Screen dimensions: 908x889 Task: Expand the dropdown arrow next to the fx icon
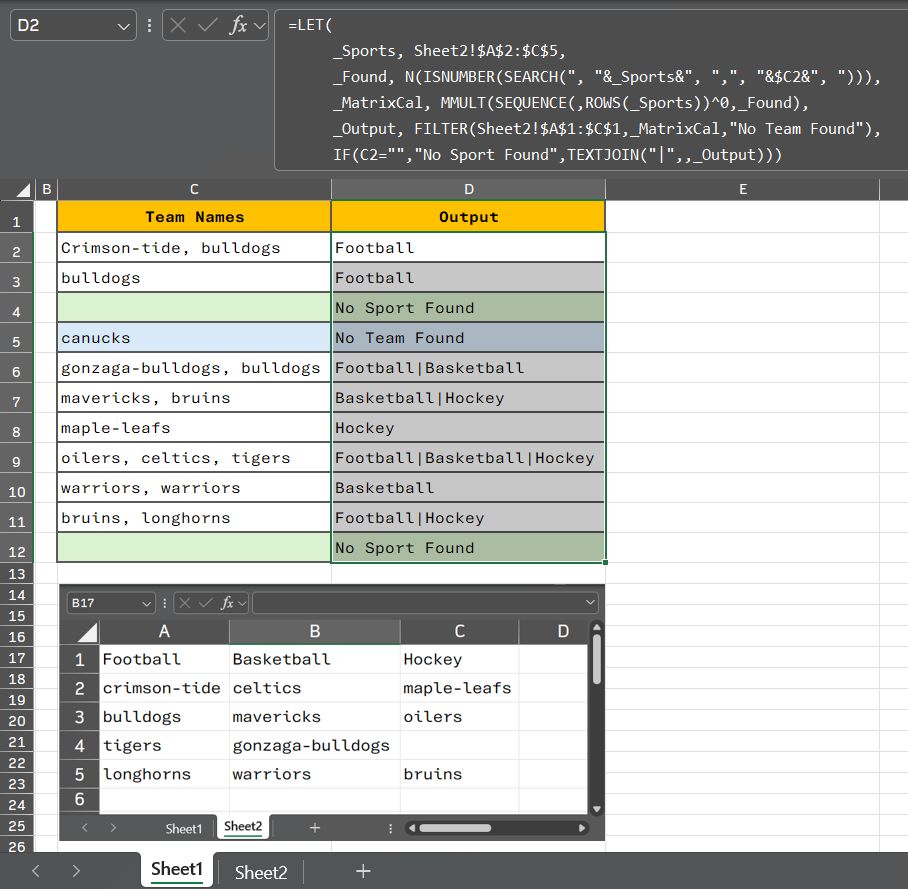pyautogui.click(x=259, y=25)
